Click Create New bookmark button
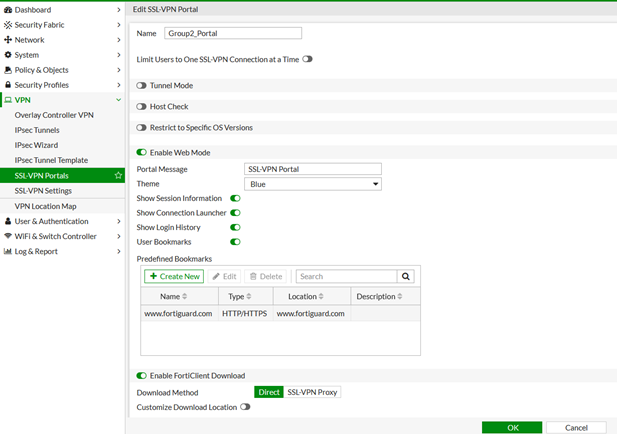Screen dimensions: 617x434 [174, 276]
